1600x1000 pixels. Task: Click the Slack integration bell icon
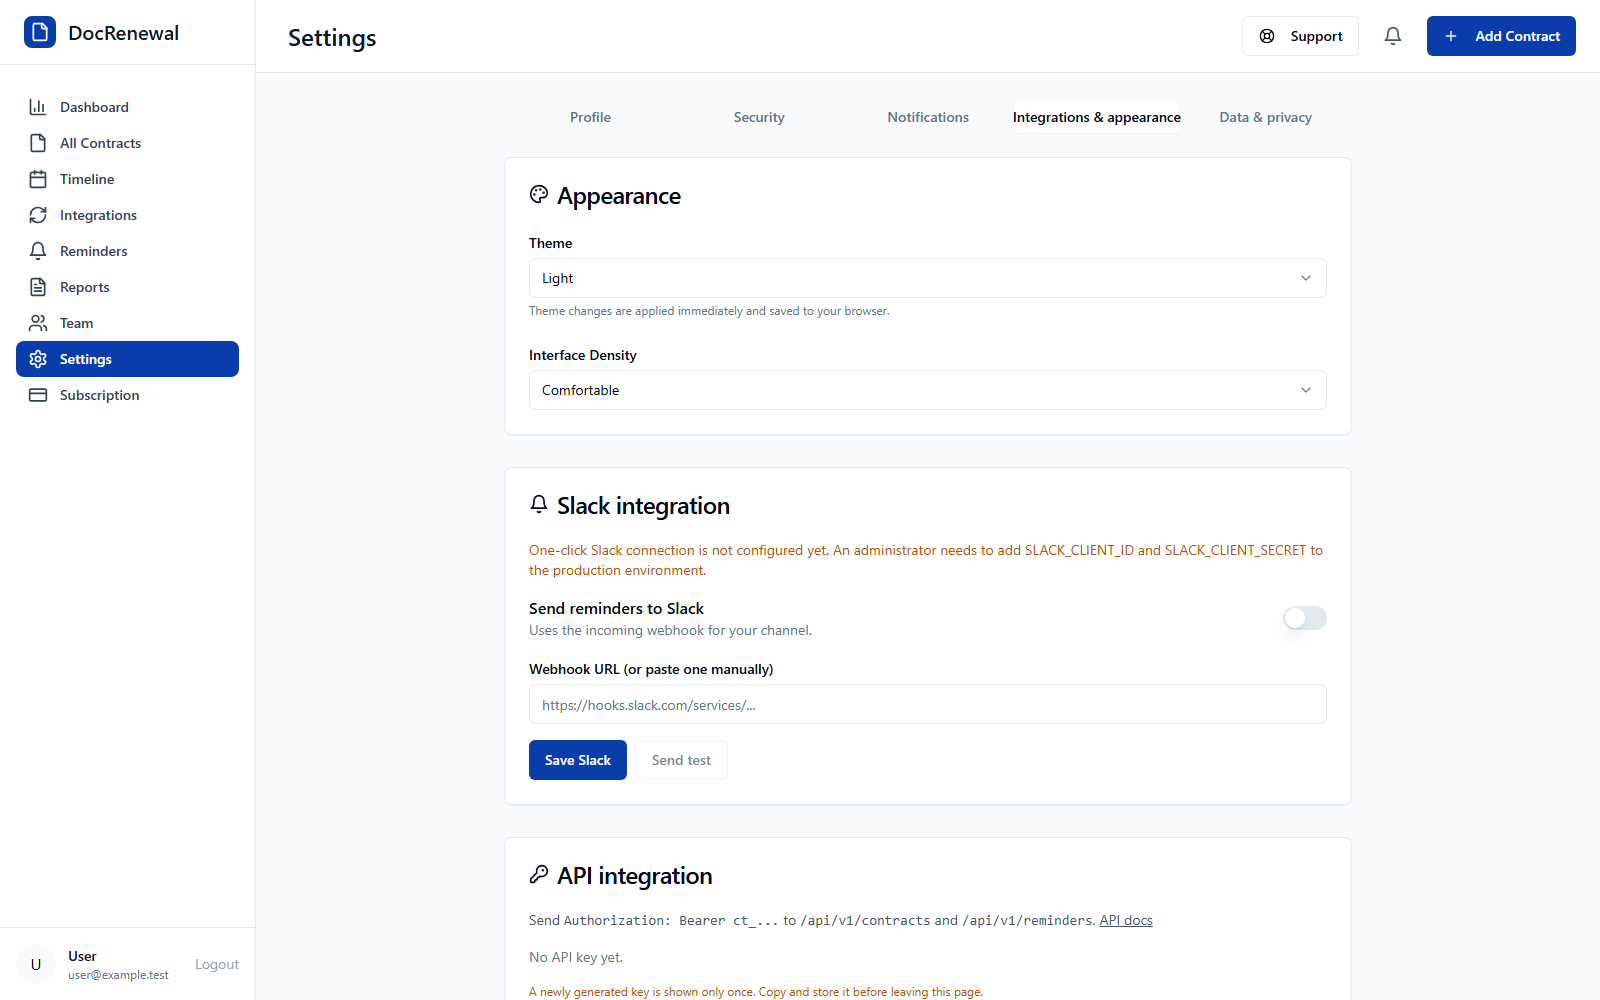(x=539, y=504)
